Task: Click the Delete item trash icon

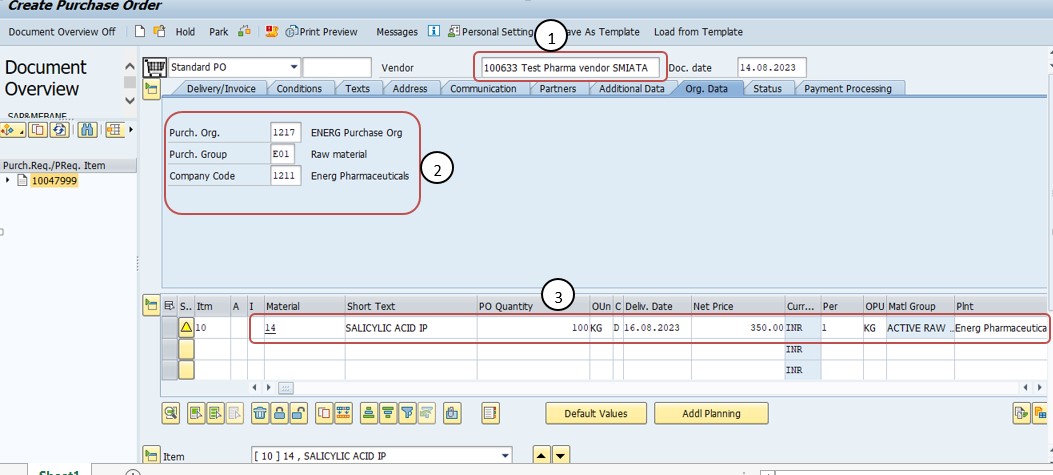Action: pyautogui.click(x=260, y=413)
